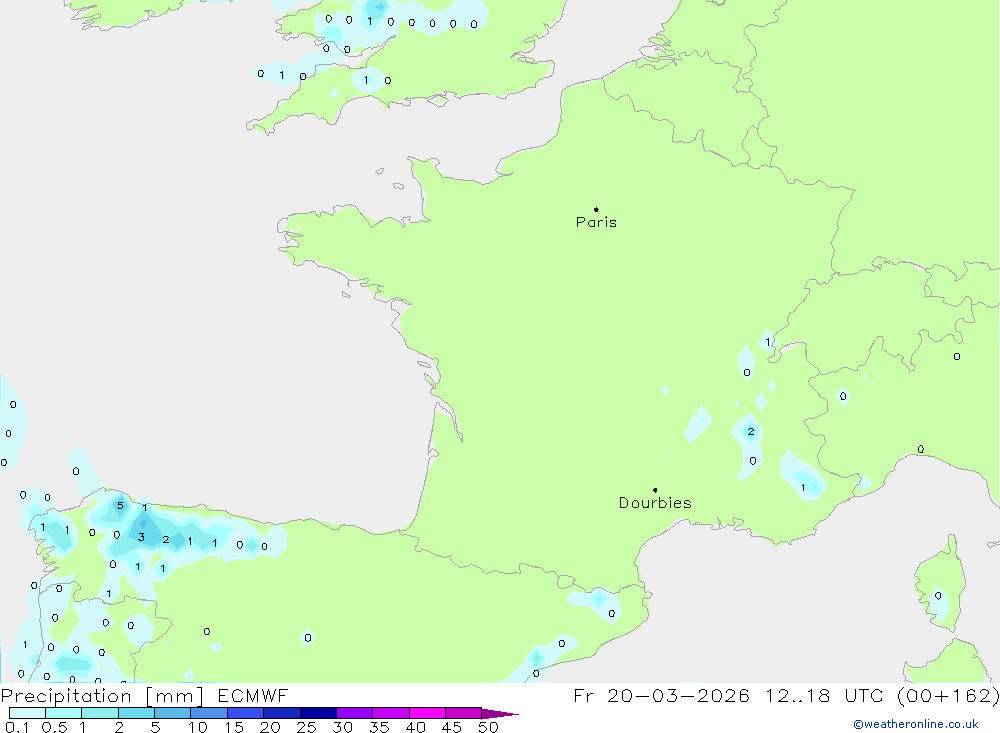Click the precipitation value 3 over northern Spain
The height and width of the screenshot is (733, 1000).
141,537
